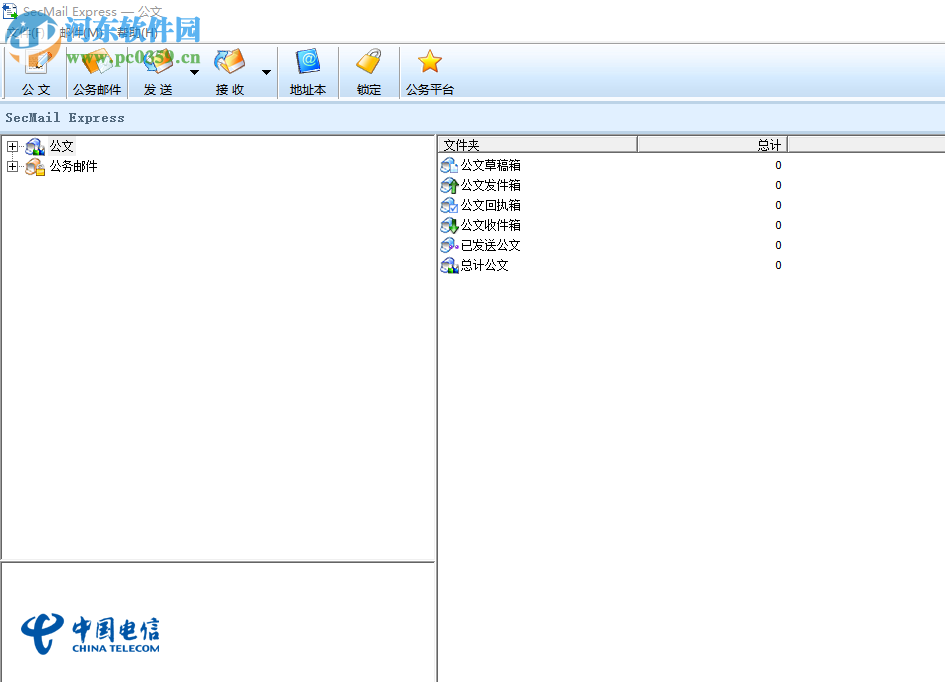Click the 总计公文 folder icon
Image resolution: width=945 pixels, height=682 pixels.
[x=449, y=265]
